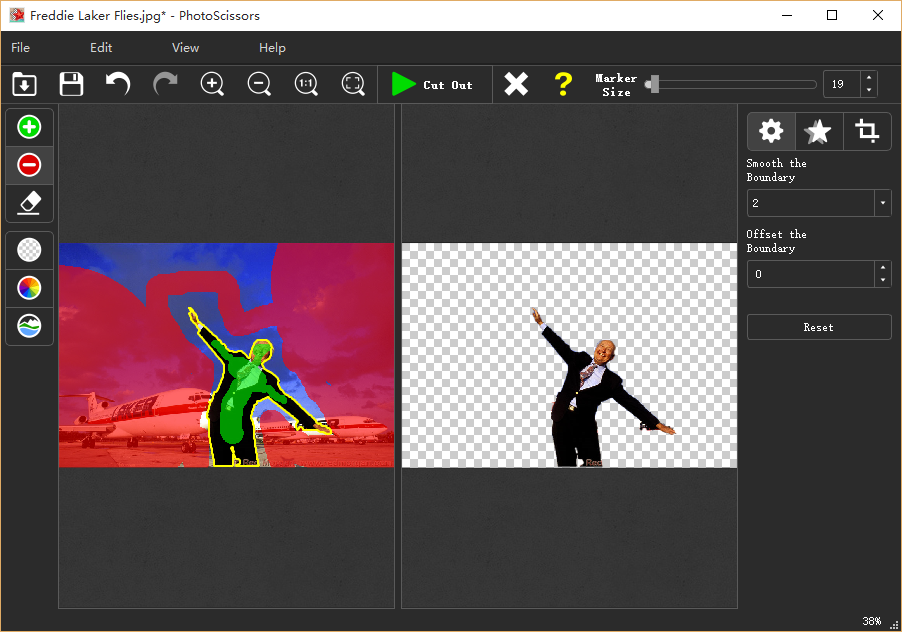The width and height of the screenshot is (902, 632).
Task: Open the File menu
Action: point(21,48)
